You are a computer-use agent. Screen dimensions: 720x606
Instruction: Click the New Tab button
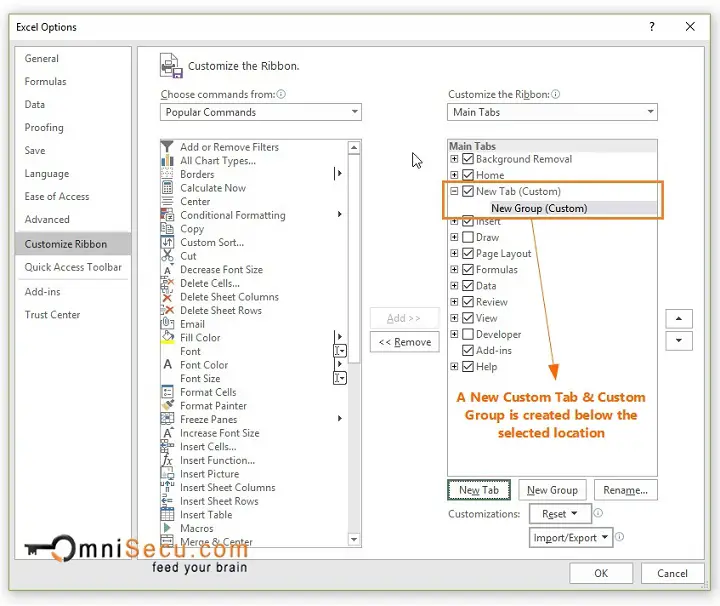click(x=479, y=490)
